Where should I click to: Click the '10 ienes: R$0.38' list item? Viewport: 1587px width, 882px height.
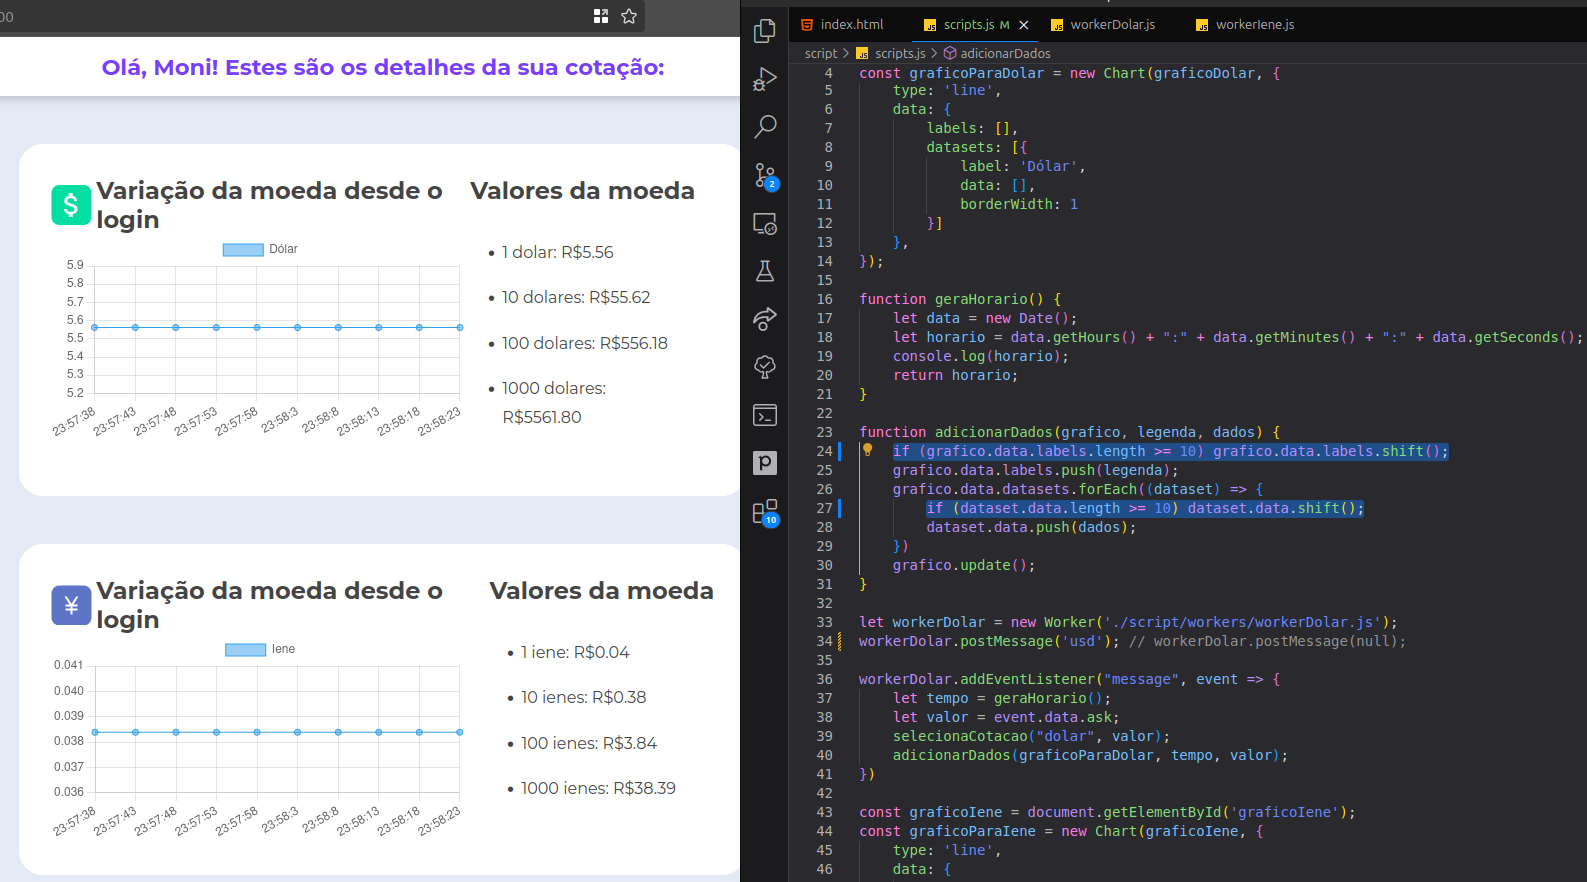tap(584, 697)
